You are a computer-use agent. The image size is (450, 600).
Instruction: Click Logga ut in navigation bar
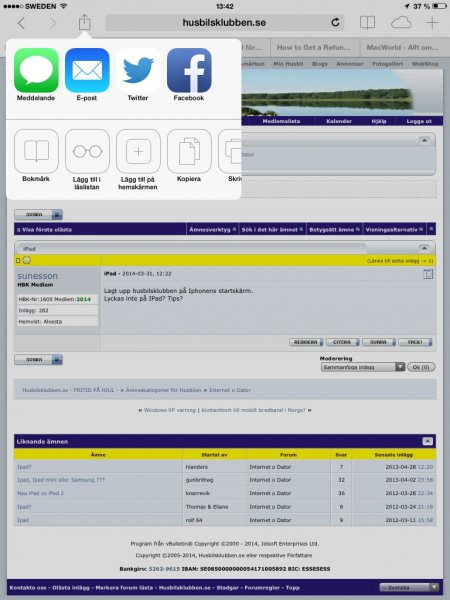click(419, 121)
